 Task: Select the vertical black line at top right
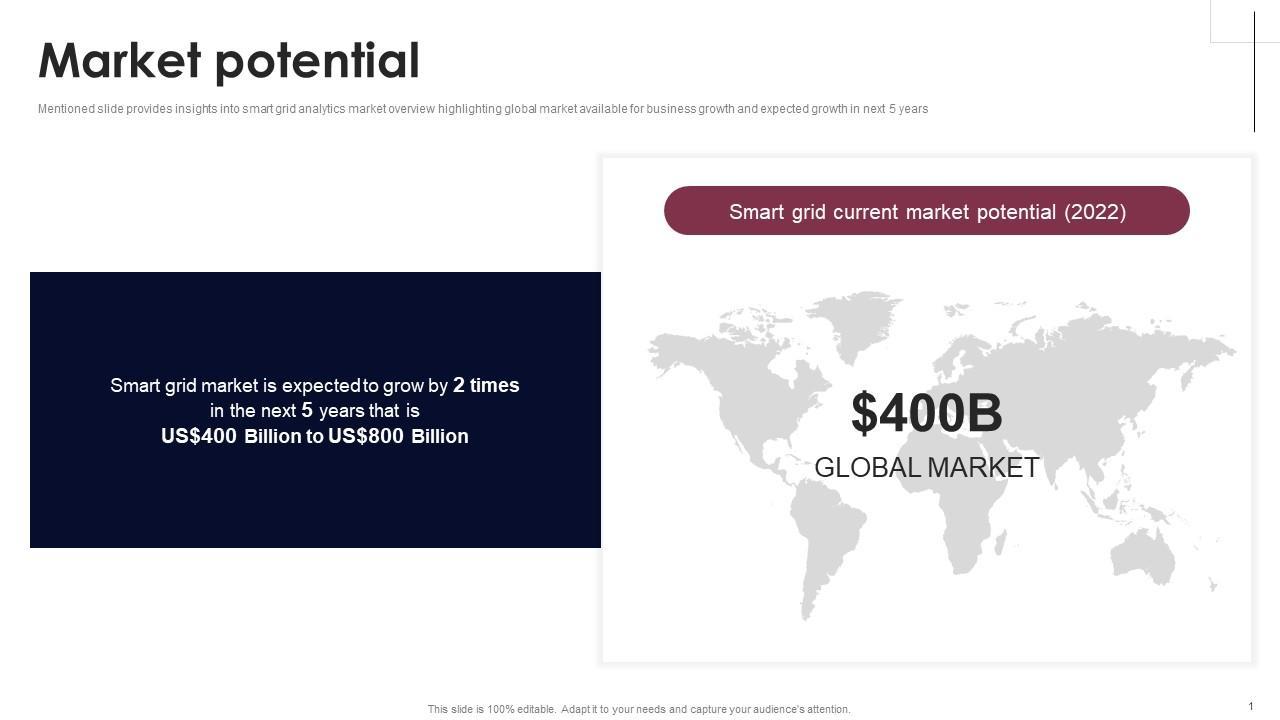[x=1254, y=72]
